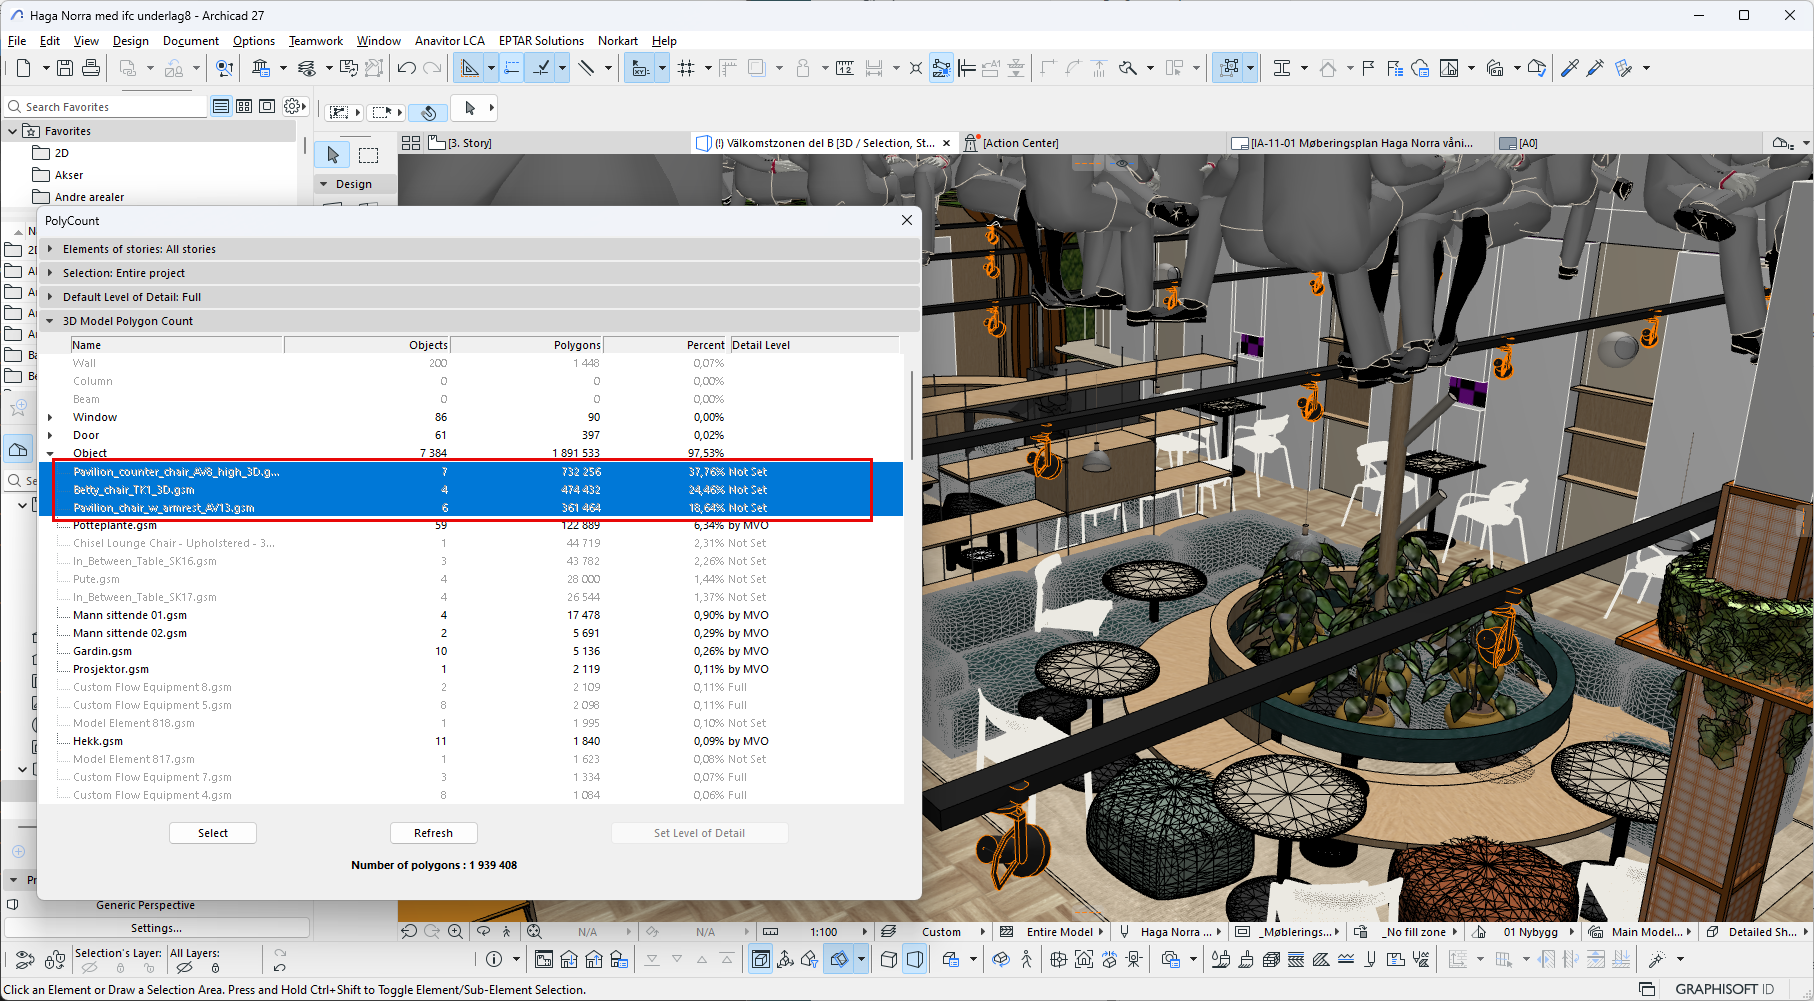Image resolution: width=1814 pixels, height=1001 pixels.
Task: Expand the Elements of stories section
Action: click(50, 249)
